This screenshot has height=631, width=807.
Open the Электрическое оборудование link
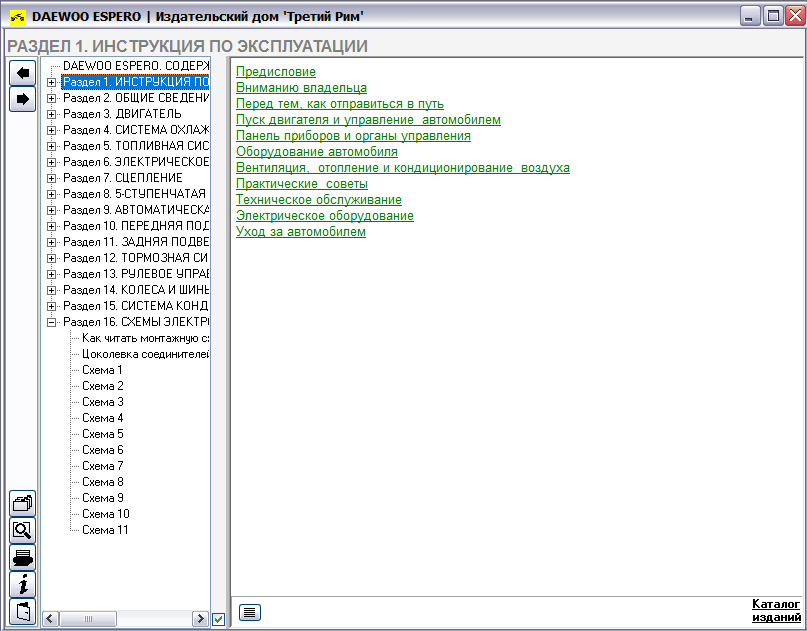tap(325, 216)
